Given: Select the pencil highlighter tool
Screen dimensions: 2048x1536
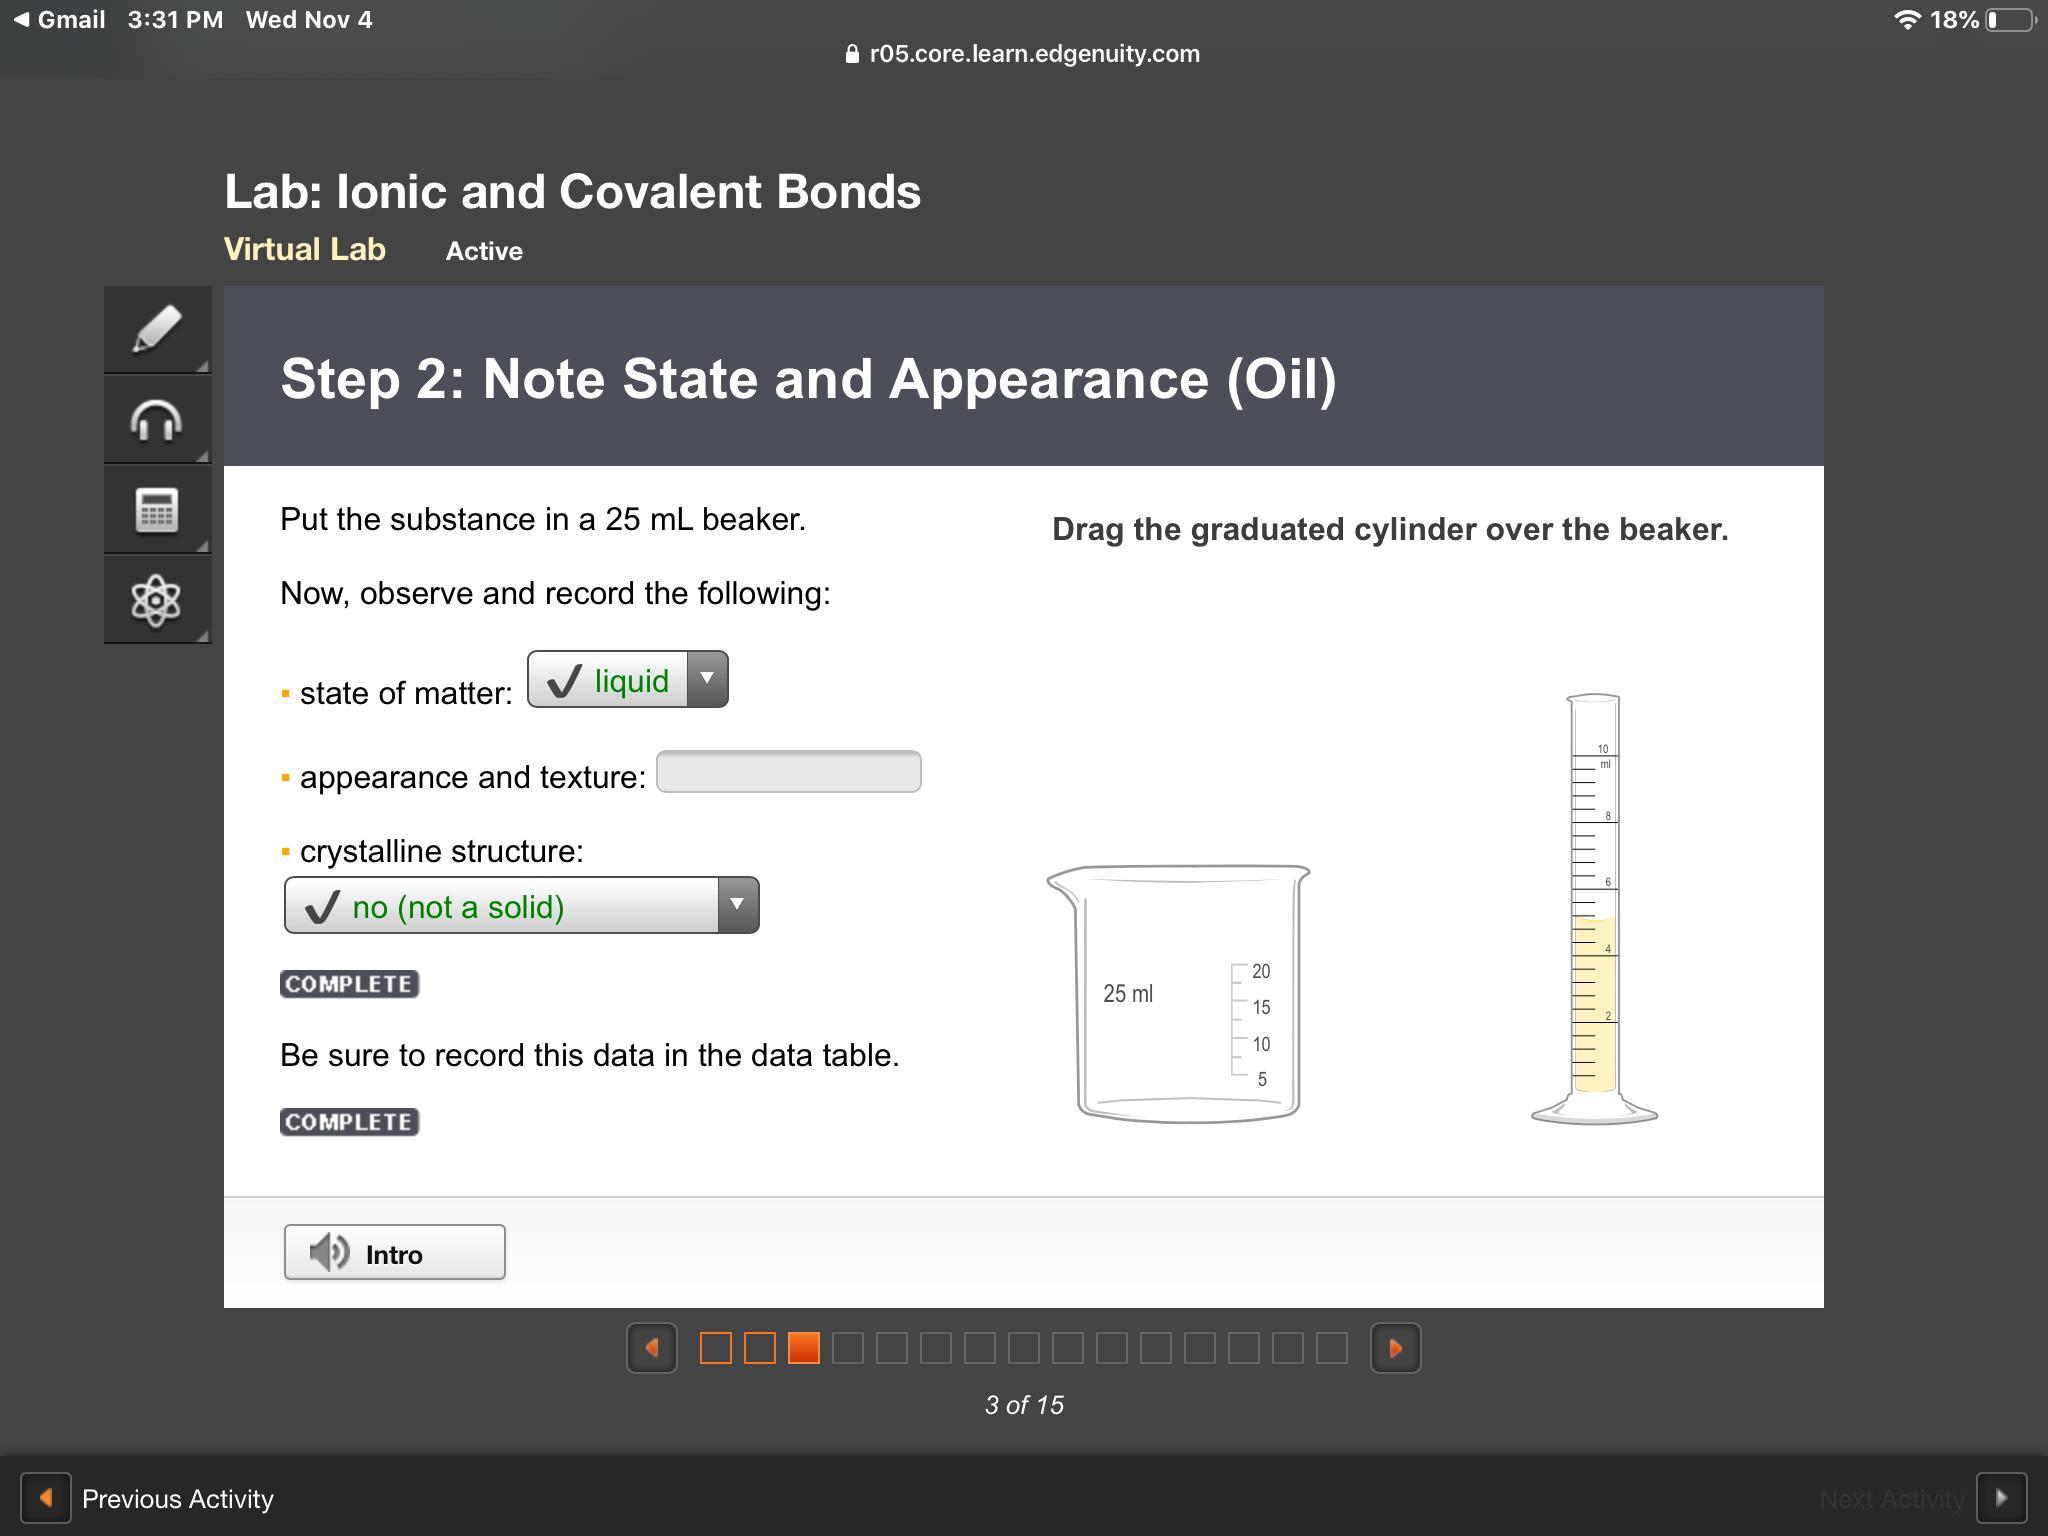Looking at the screenshot, I should point(157,330).
